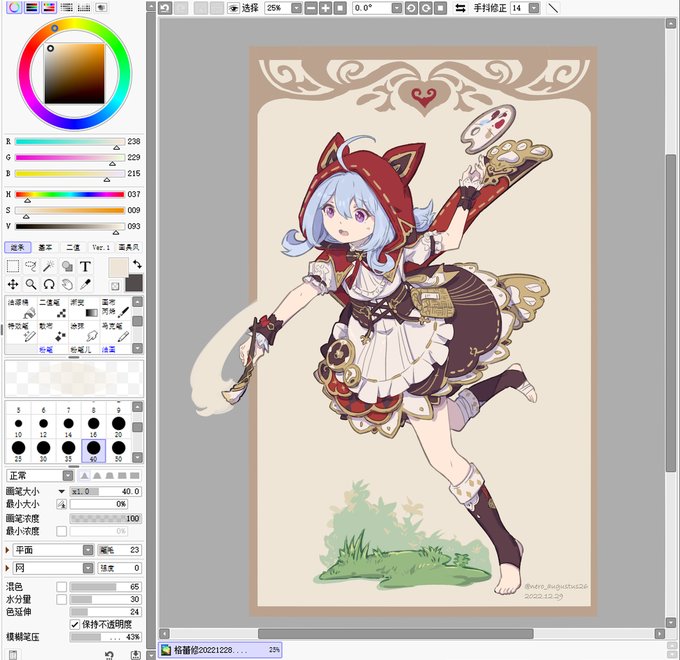Select the Hand pan tool
The width and height of the screenshot is (680, 660).
pyautogui.click(x=67, y=284)
